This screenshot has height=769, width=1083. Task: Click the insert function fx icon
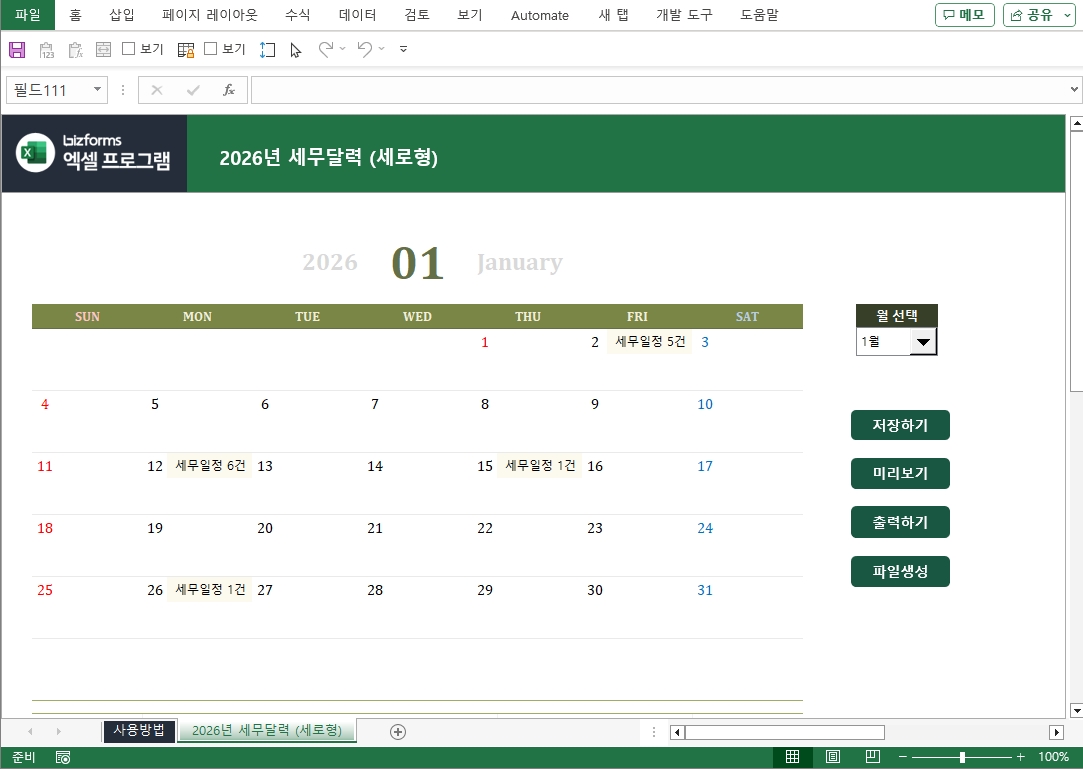(x=228, y=90)
